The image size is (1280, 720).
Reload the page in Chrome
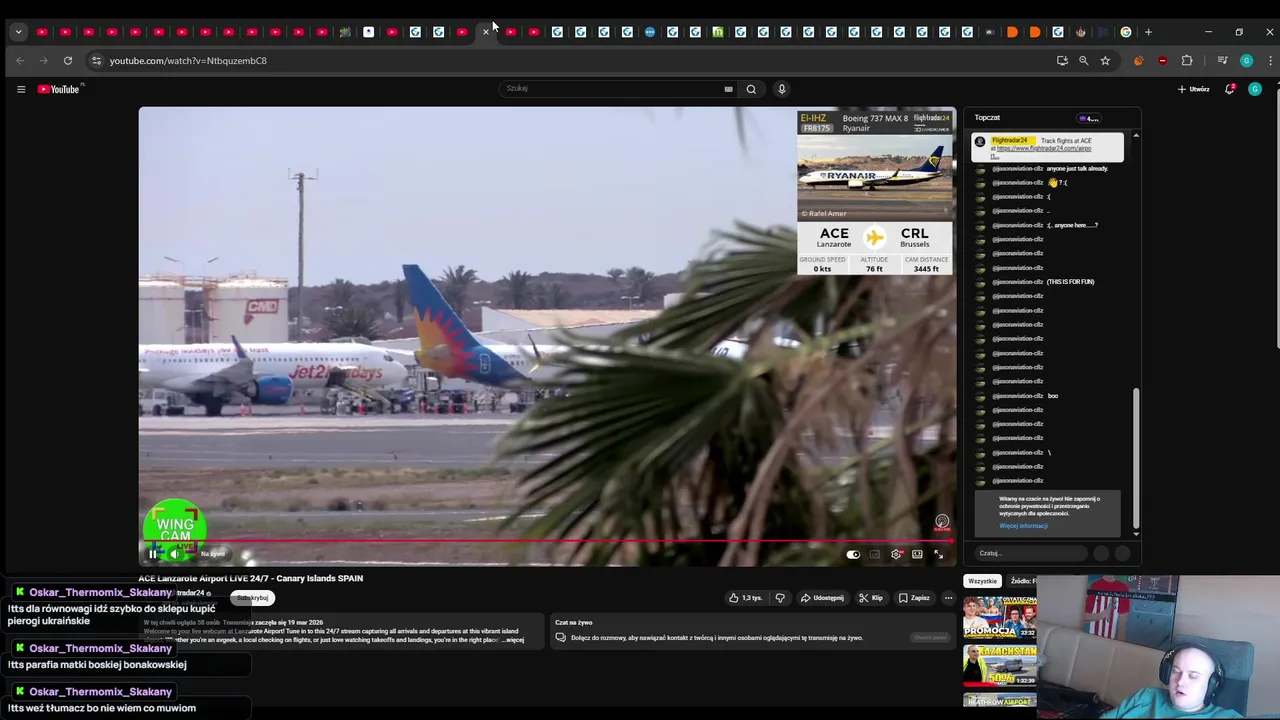click(x=68, y=61)
